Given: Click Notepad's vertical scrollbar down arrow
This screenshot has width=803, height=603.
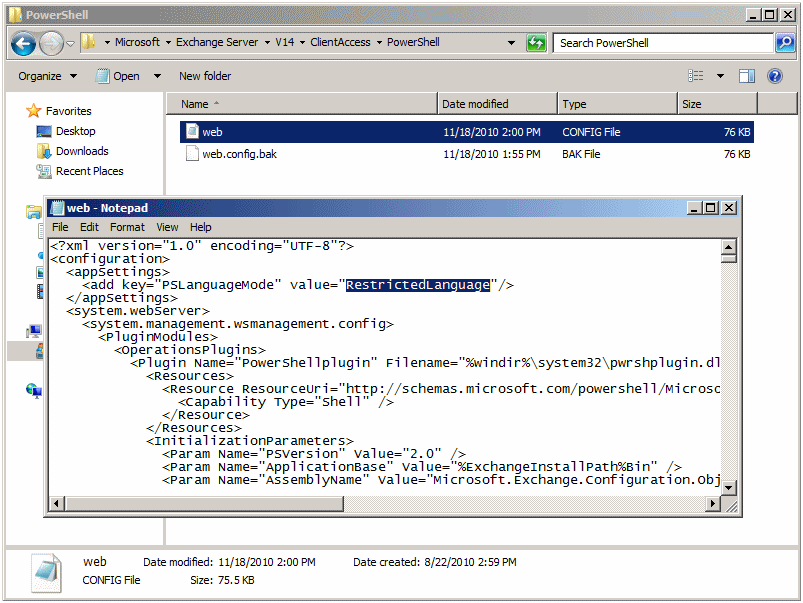Looking at the screenshot, I should pyautogui.click(x=728, y=487).
